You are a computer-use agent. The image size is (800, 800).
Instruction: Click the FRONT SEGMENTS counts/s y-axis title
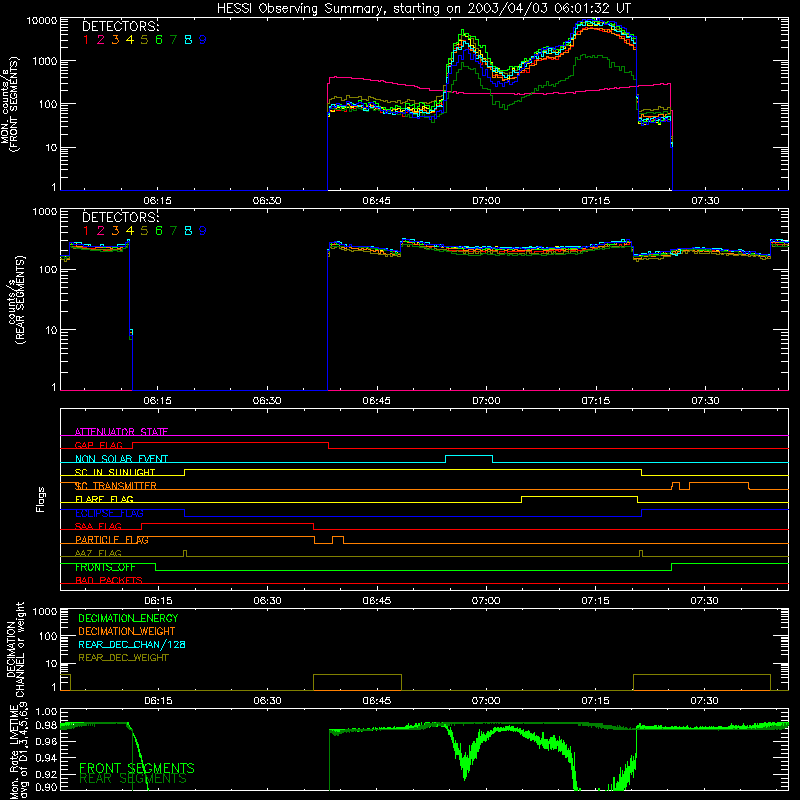coord(10,104)
